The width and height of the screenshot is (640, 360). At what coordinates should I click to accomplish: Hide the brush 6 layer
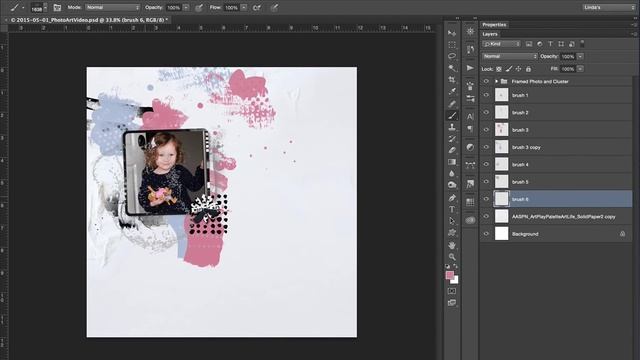pos(486,199)
